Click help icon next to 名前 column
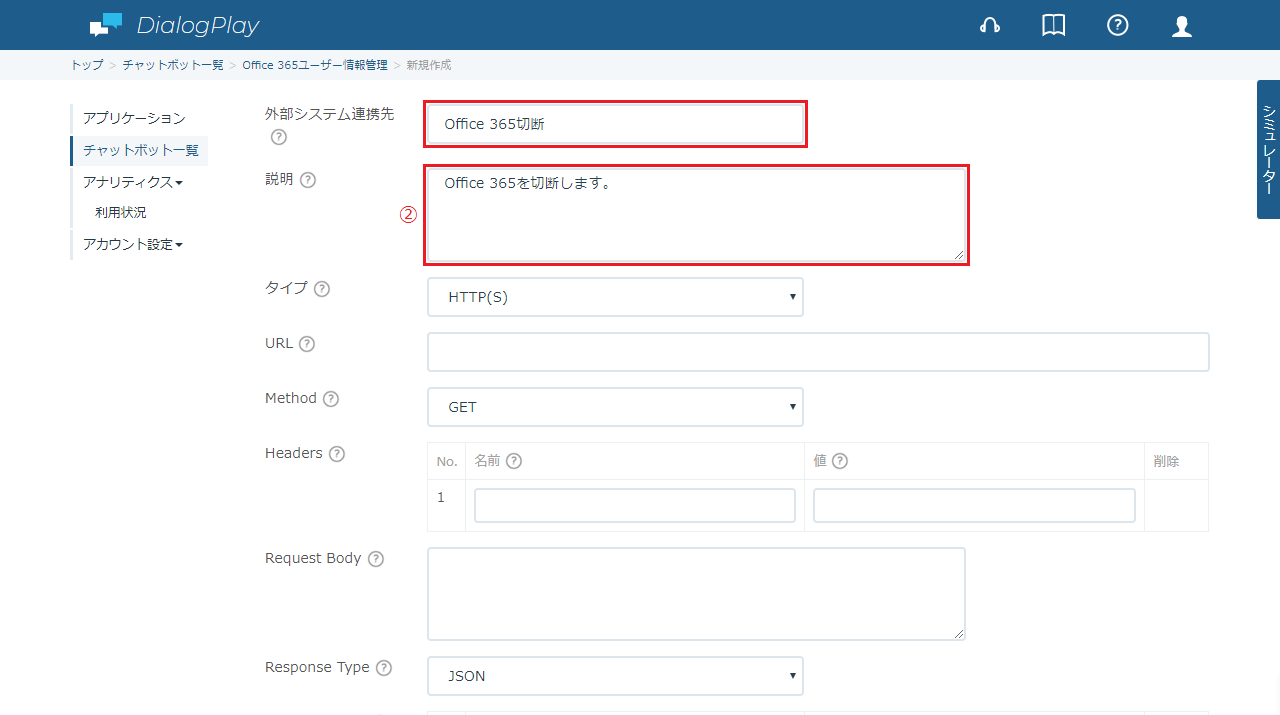 (514, 461)
